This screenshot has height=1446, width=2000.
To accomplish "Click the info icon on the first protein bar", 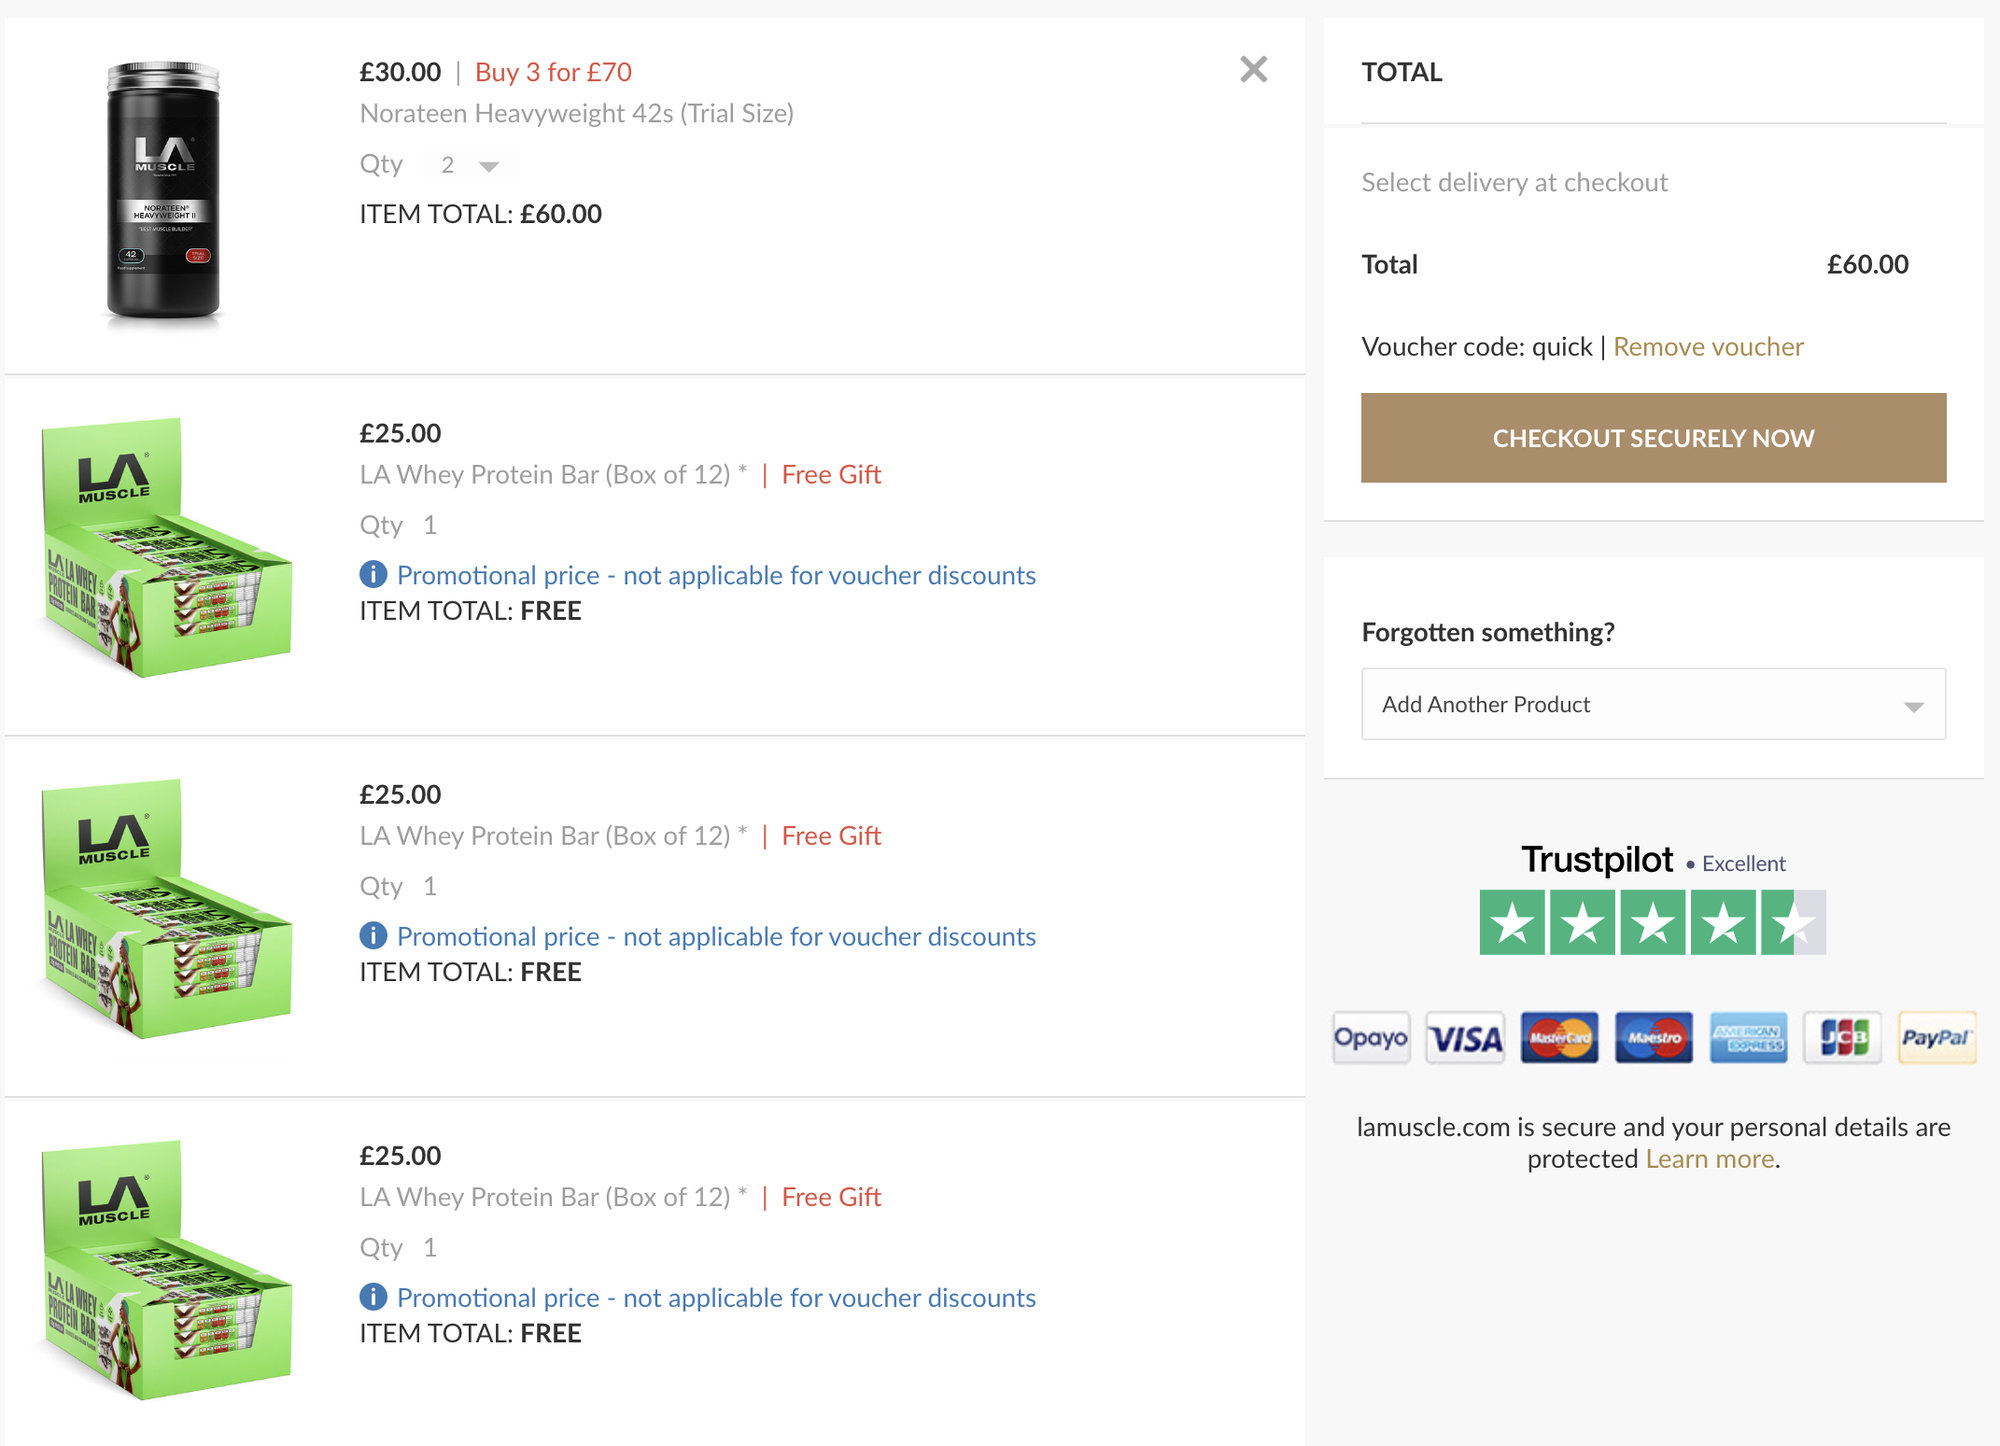I will click(373, 574).
